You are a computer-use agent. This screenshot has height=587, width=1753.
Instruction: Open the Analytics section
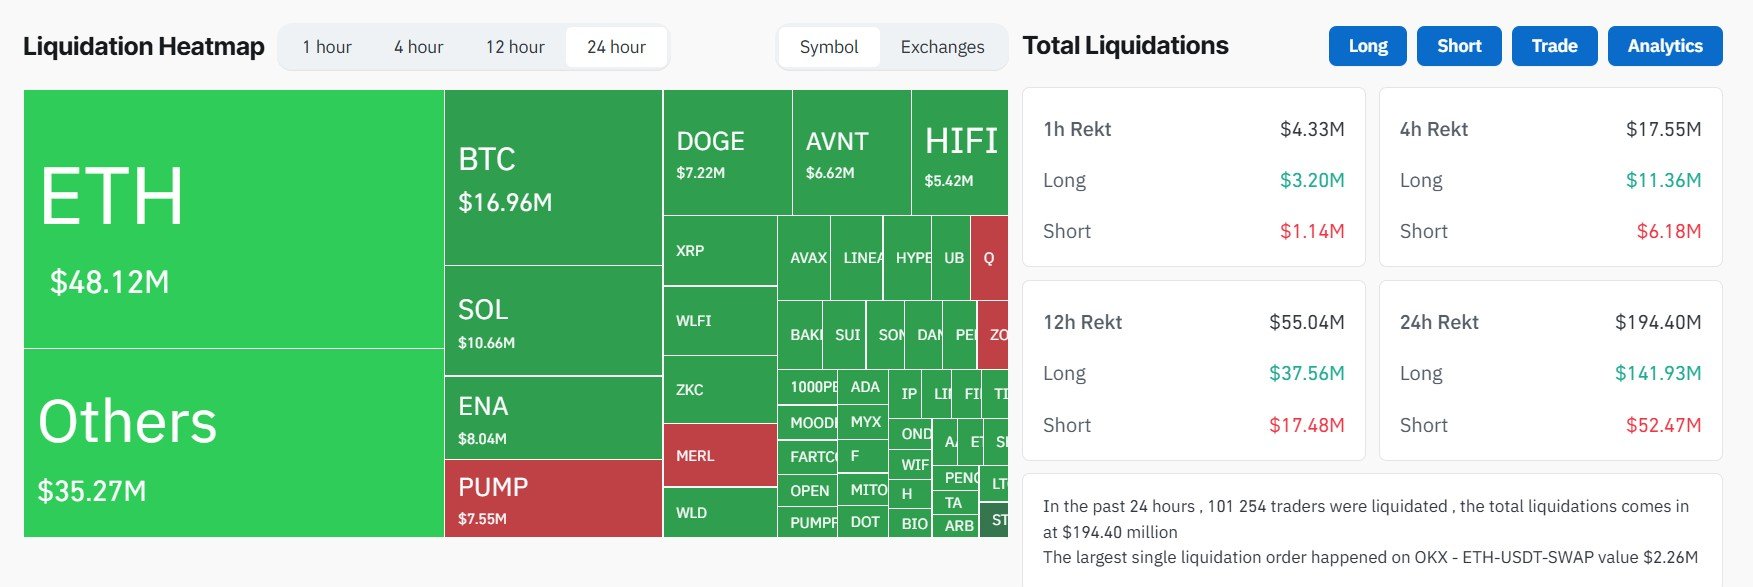[1664, 45]
